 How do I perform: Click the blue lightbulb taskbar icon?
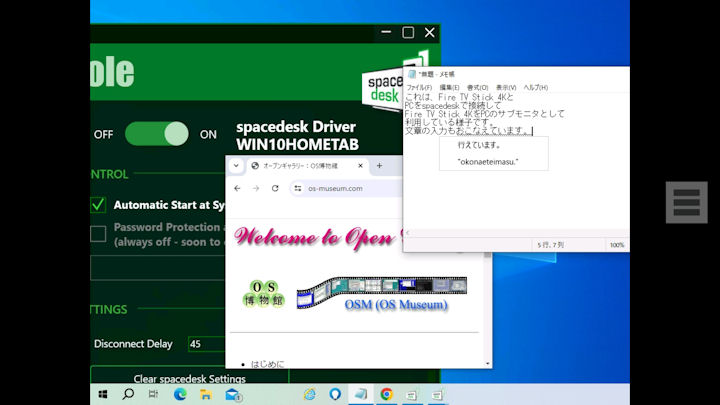(335, 394)
